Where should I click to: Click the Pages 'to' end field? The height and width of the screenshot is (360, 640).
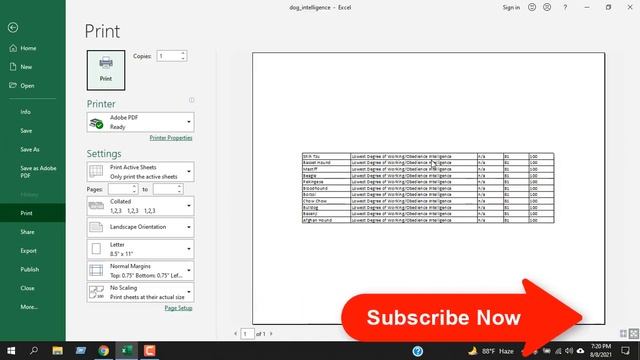[164, 189]
